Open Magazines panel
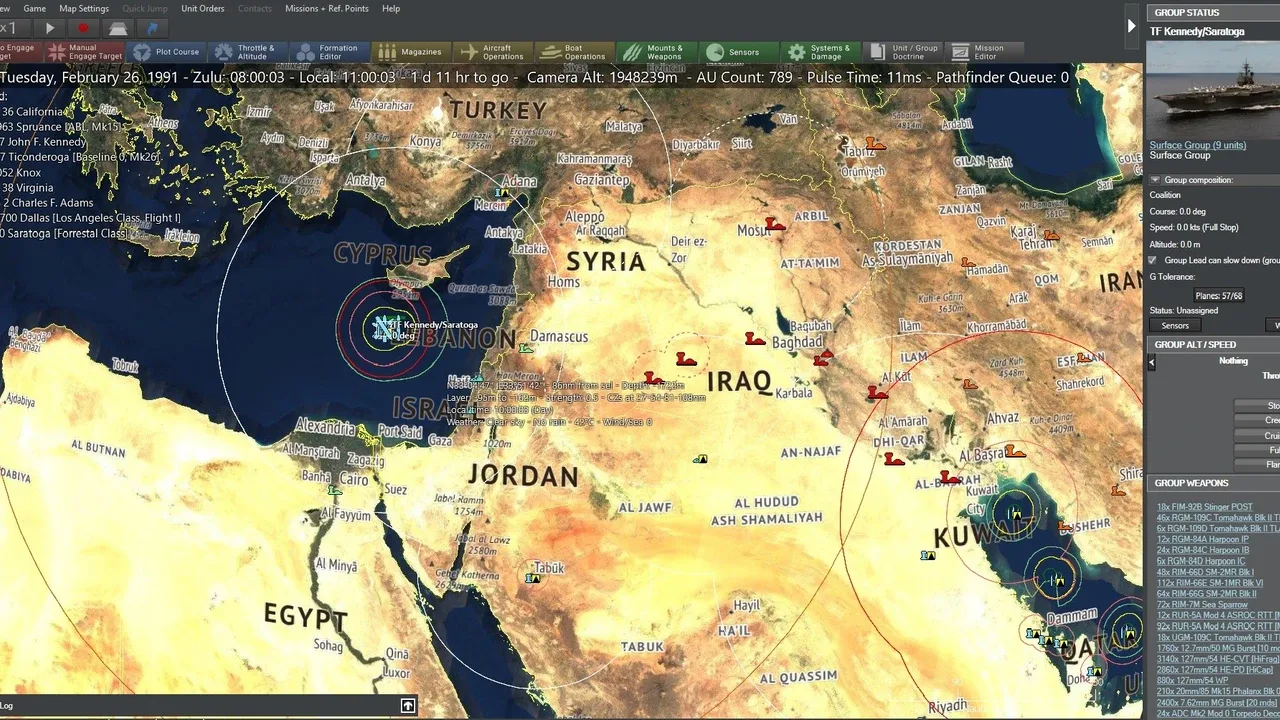 click(410, 52)
